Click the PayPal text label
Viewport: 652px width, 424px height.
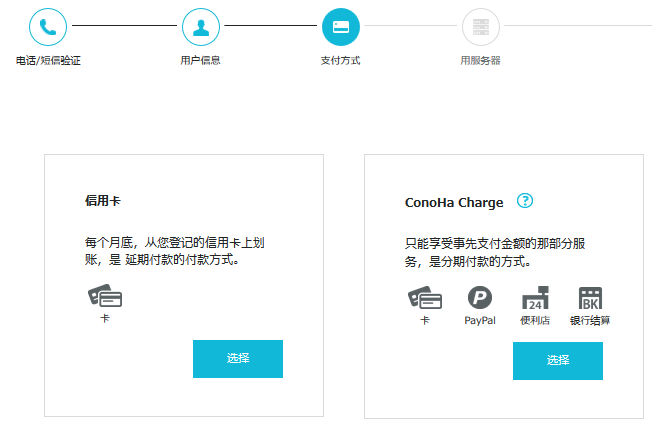pyautogui.click(x=480, y=321)
